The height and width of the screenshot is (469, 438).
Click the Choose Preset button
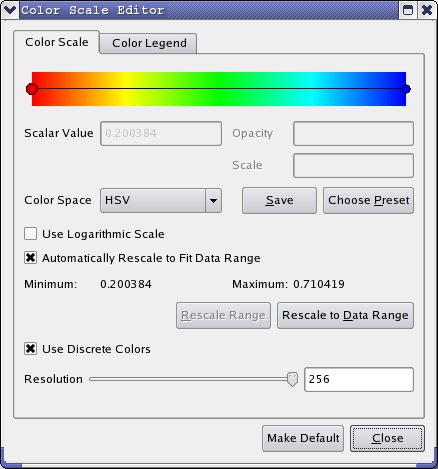tap(368, 200)
